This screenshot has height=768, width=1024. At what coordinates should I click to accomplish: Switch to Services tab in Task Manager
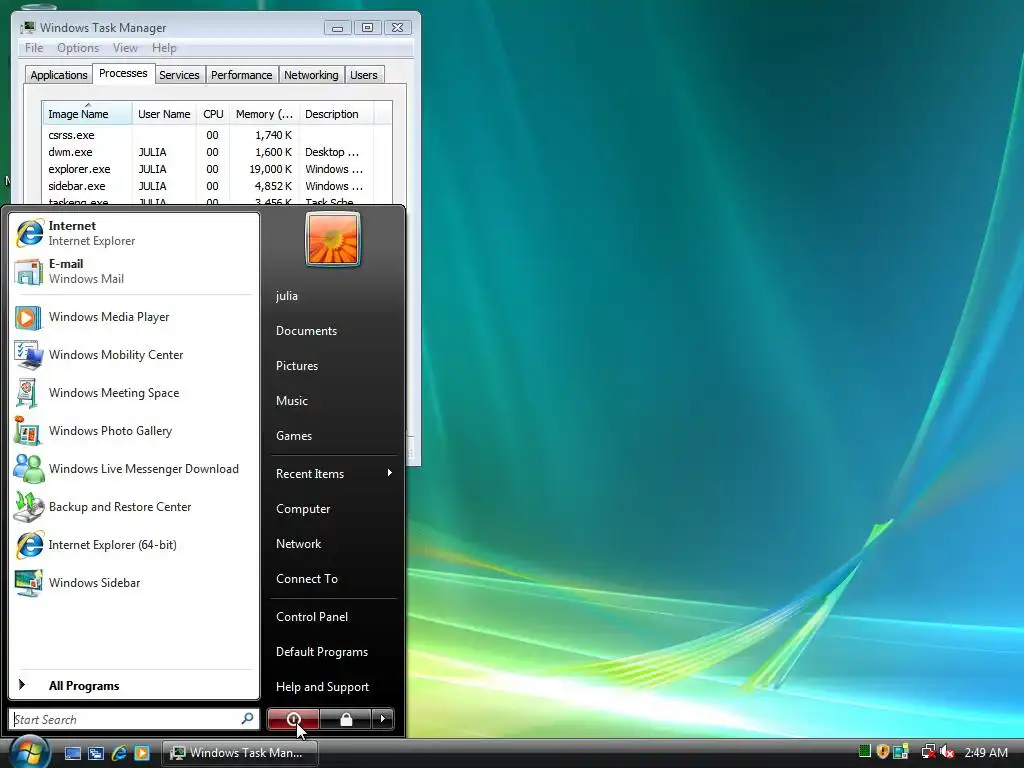[x=179, y=75]
